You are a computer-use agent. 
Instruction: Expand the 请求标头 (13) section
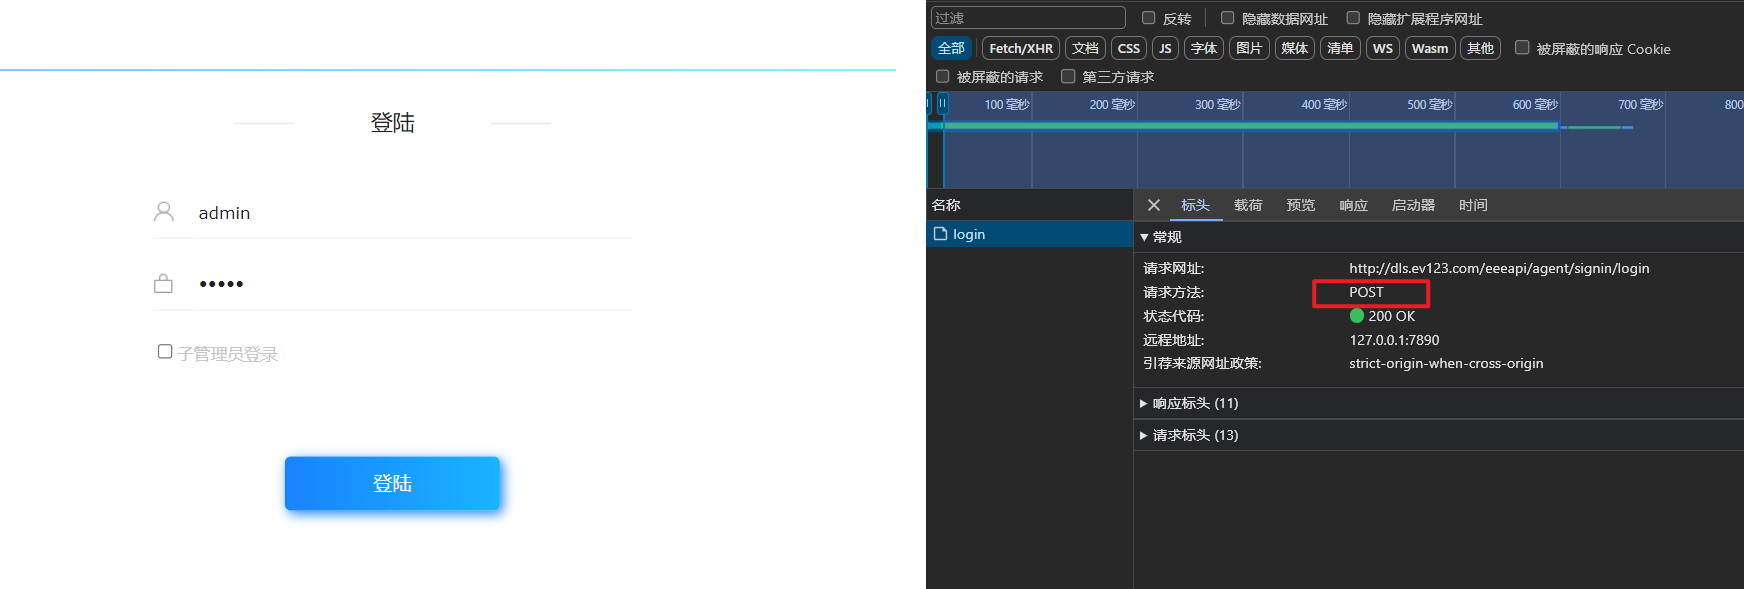pyautogui.click(x=1144, y=435)
